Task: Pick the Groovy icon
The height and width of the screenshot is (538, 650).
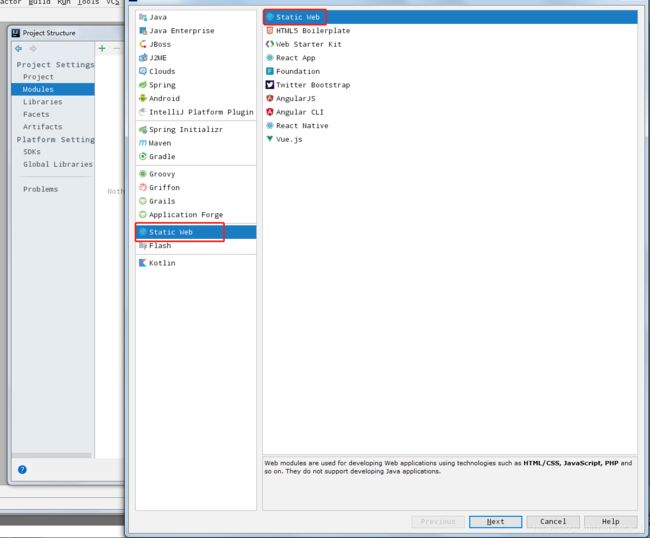Action: pos(143,174)
